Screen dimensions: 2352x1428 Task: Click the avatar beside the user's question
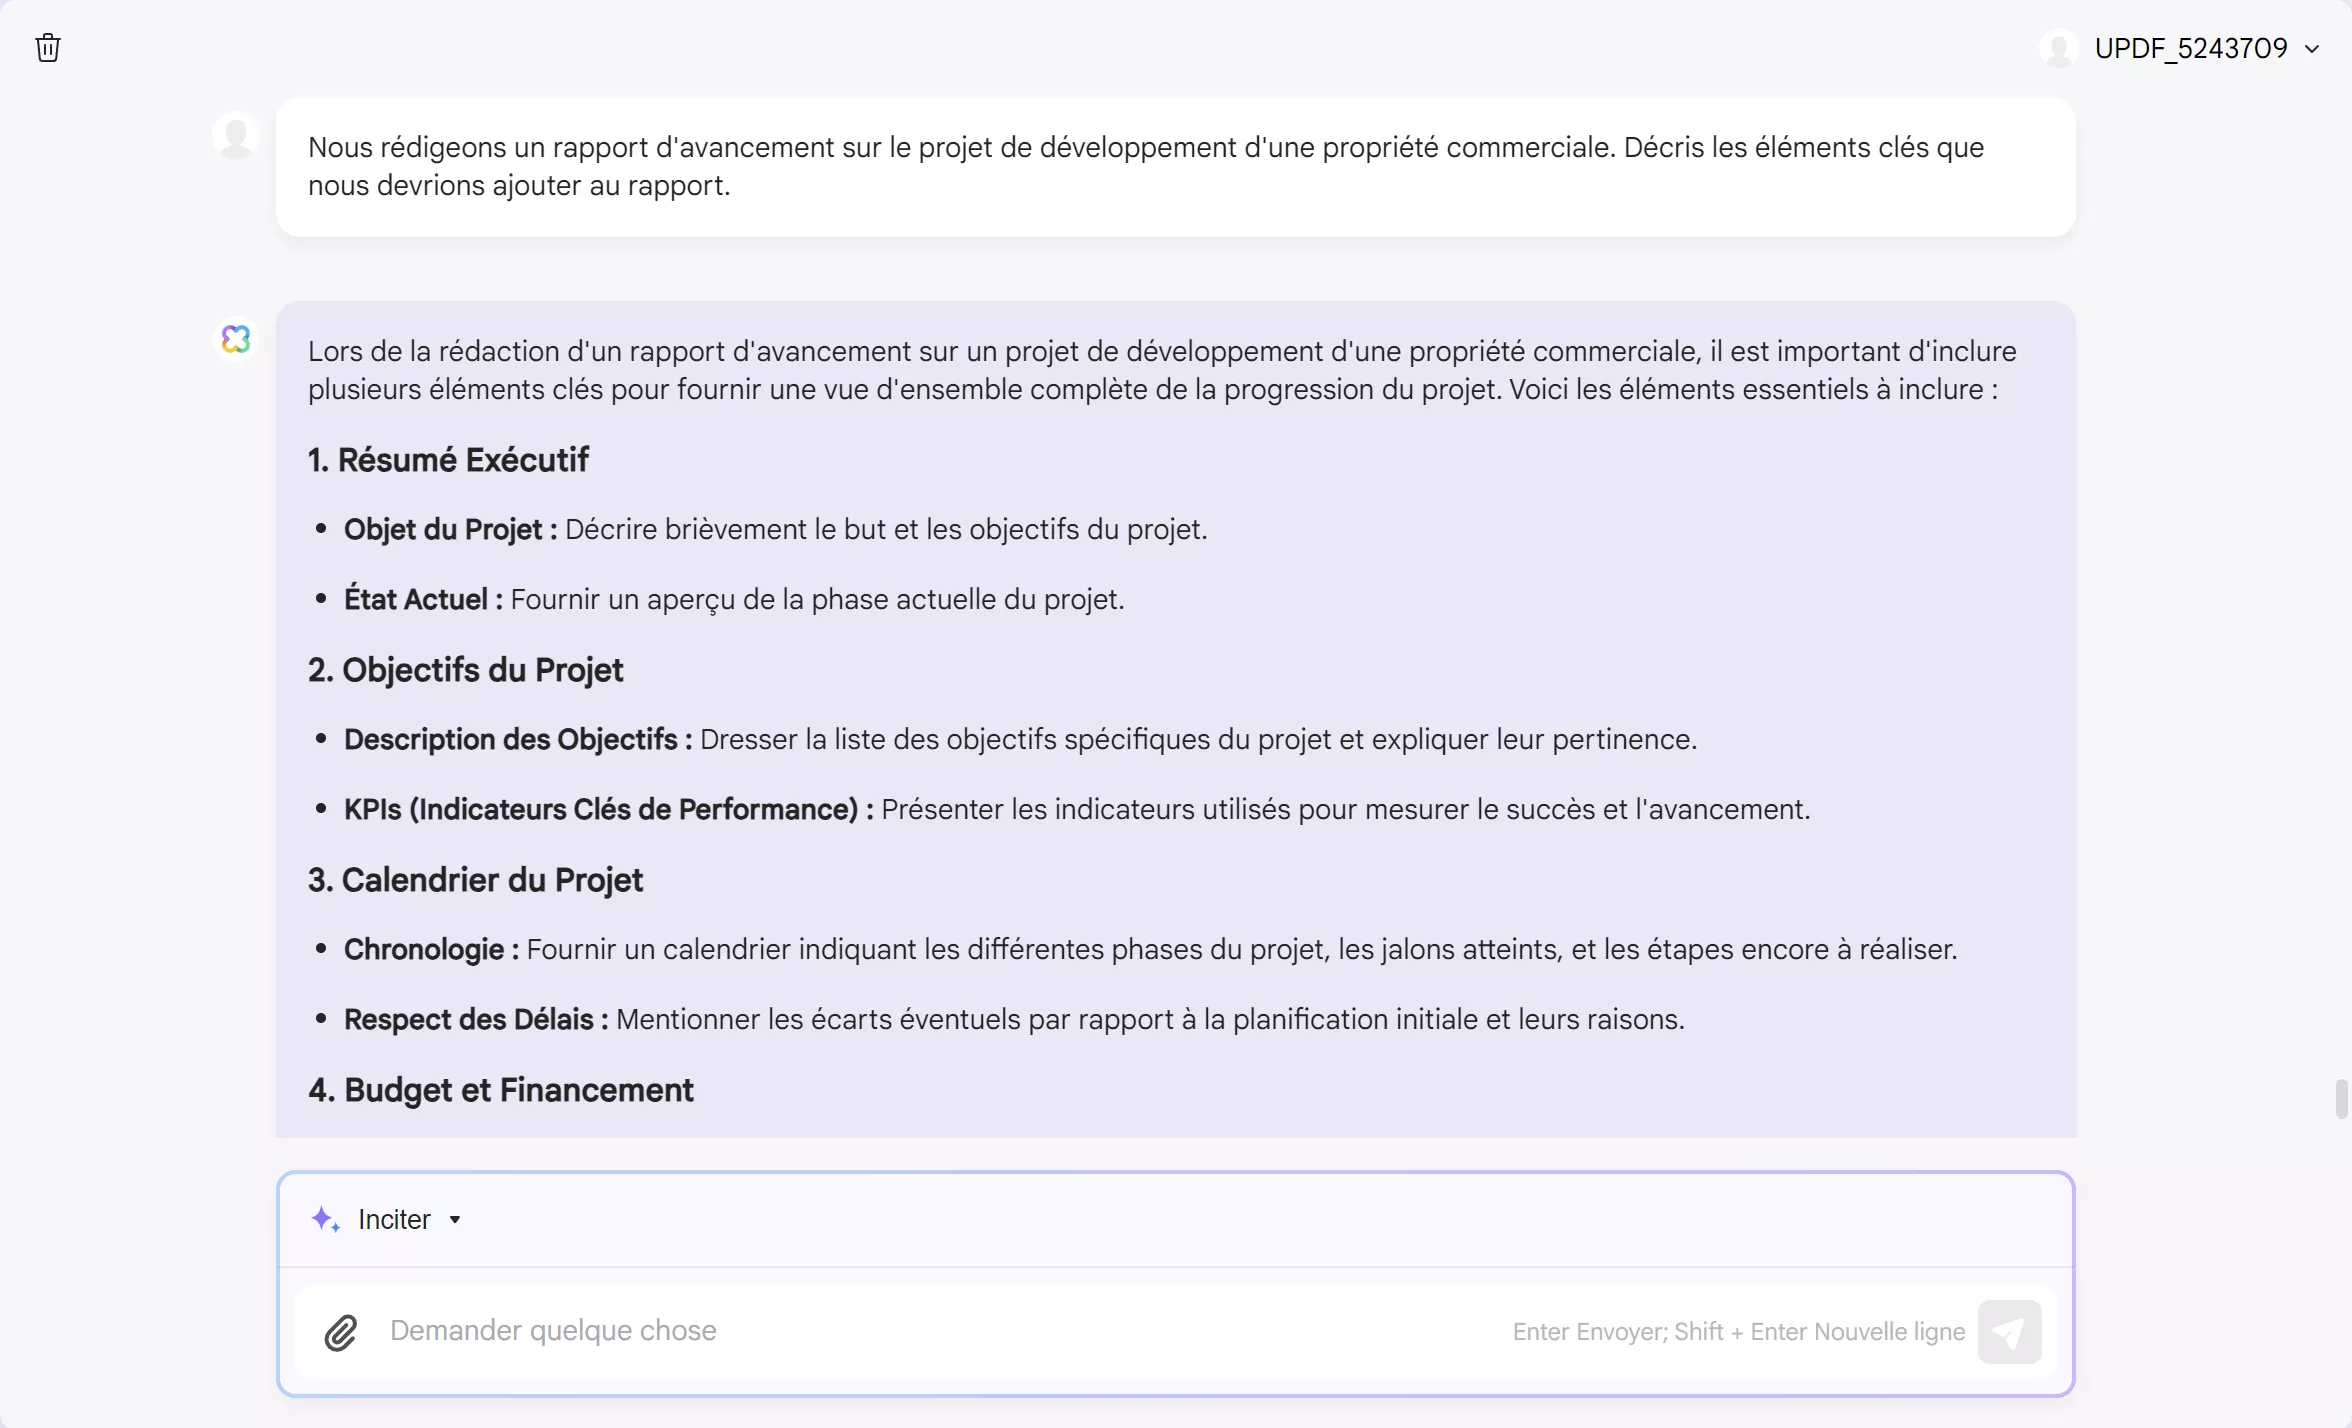236,134
